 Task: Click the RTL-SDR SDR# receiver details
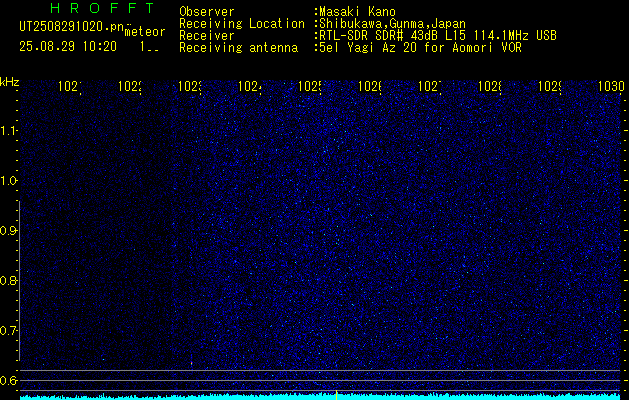[x=438, y=36]
